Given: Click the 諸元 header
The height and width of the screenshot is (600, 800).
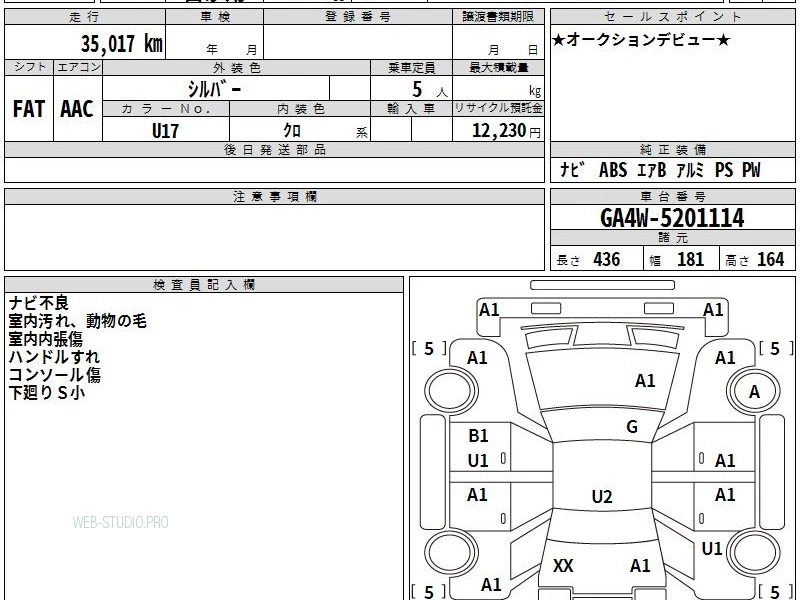Looking at the screenshot, I should point(672,238).
